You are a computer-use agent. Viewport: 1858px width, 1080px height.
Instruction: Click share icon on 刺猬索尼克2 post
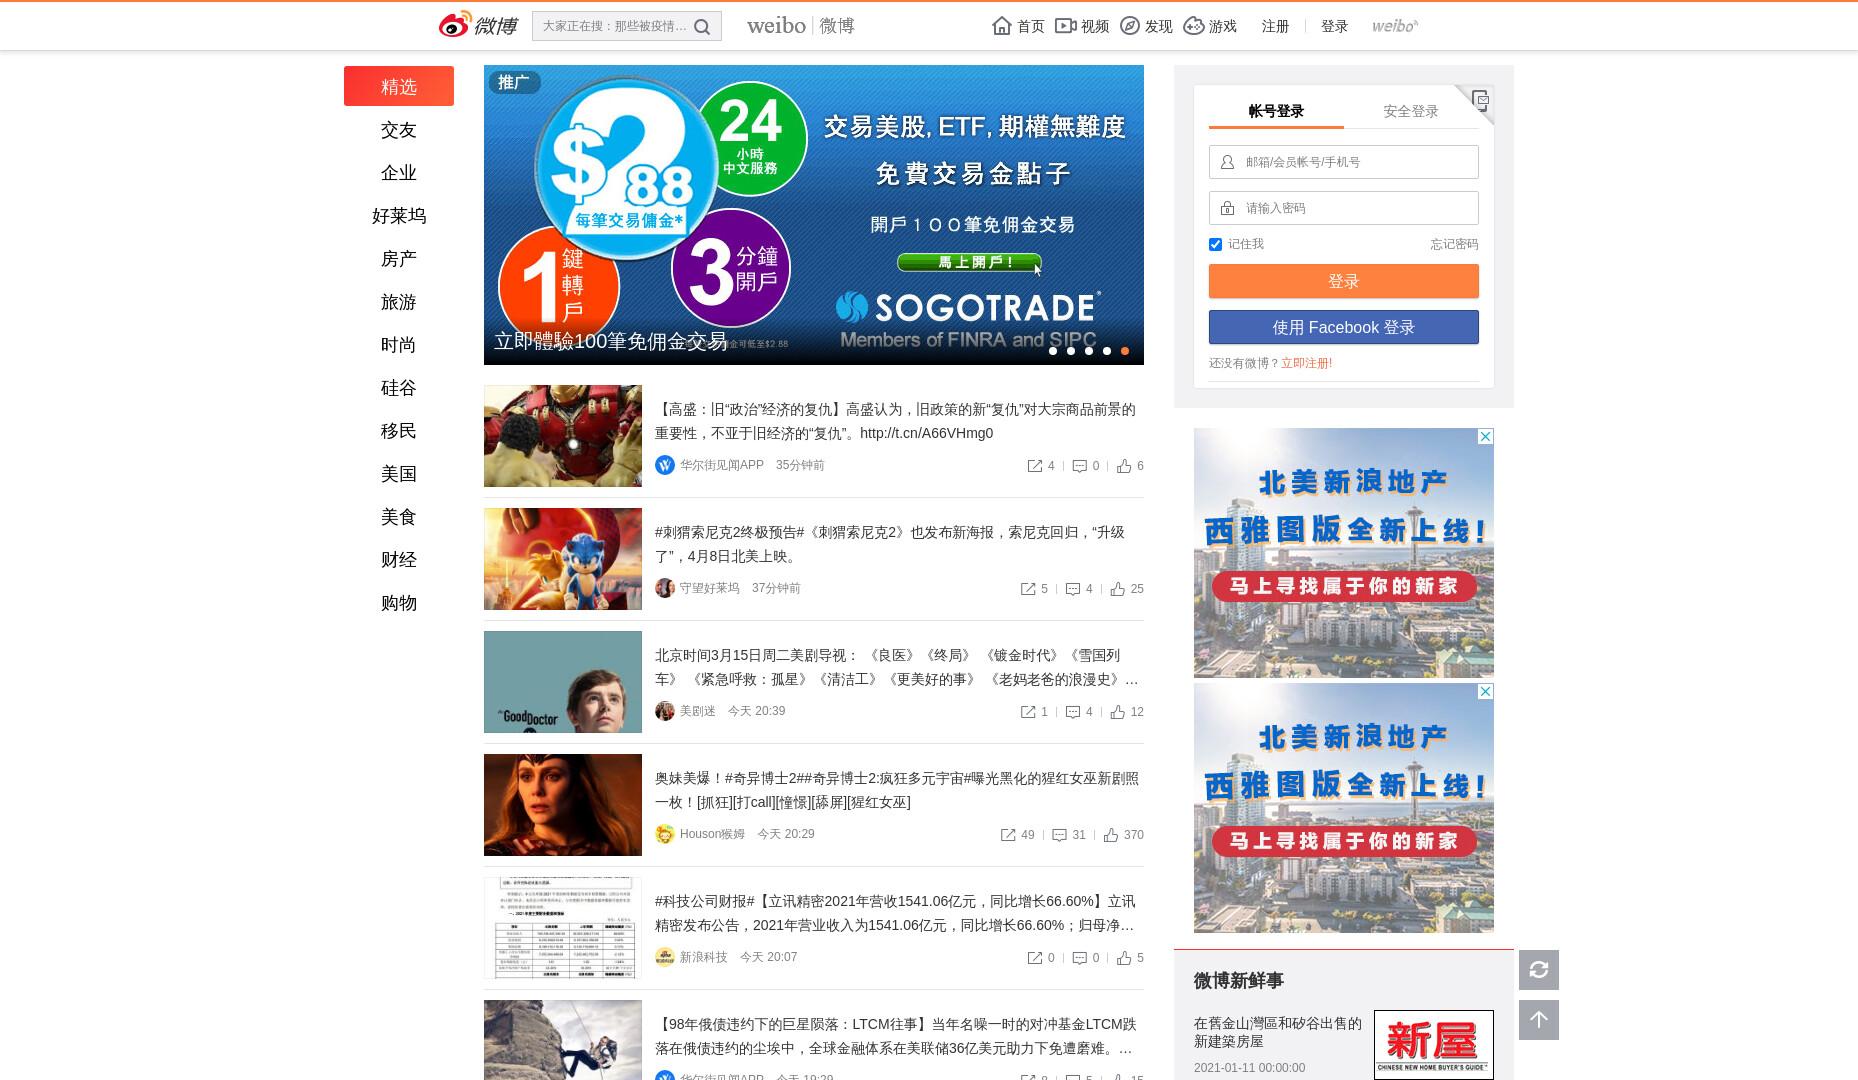pos(1028,589)
